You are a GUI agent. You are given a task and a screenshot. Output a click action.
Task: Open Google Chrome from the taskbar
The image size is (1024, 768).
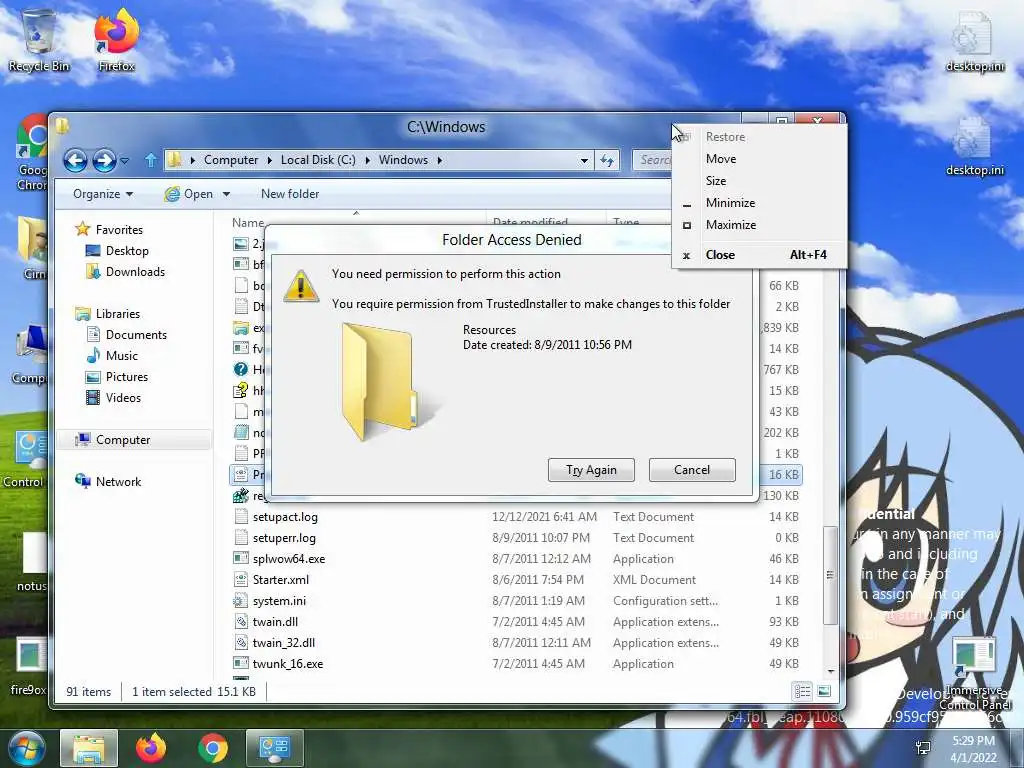[x=213, y=748]
